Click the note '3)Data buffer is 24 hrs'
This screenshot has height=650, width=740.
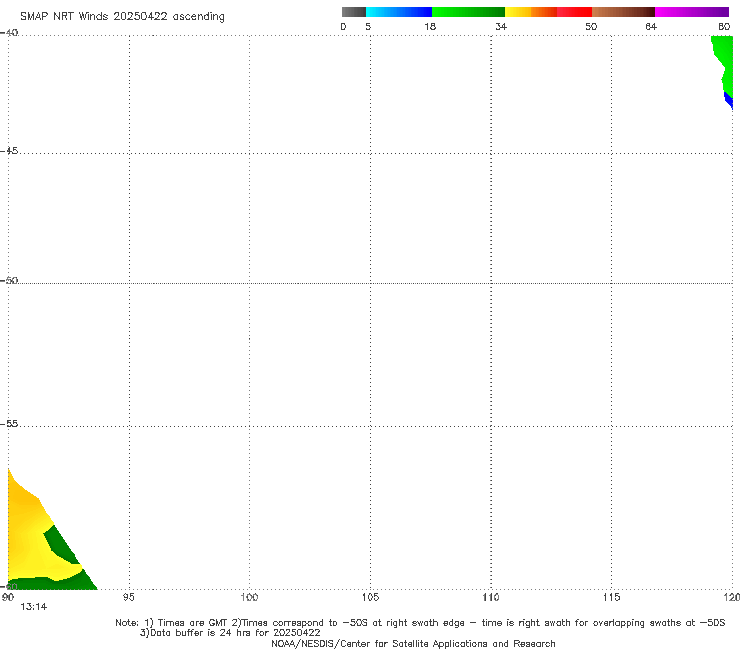(230, 633)
